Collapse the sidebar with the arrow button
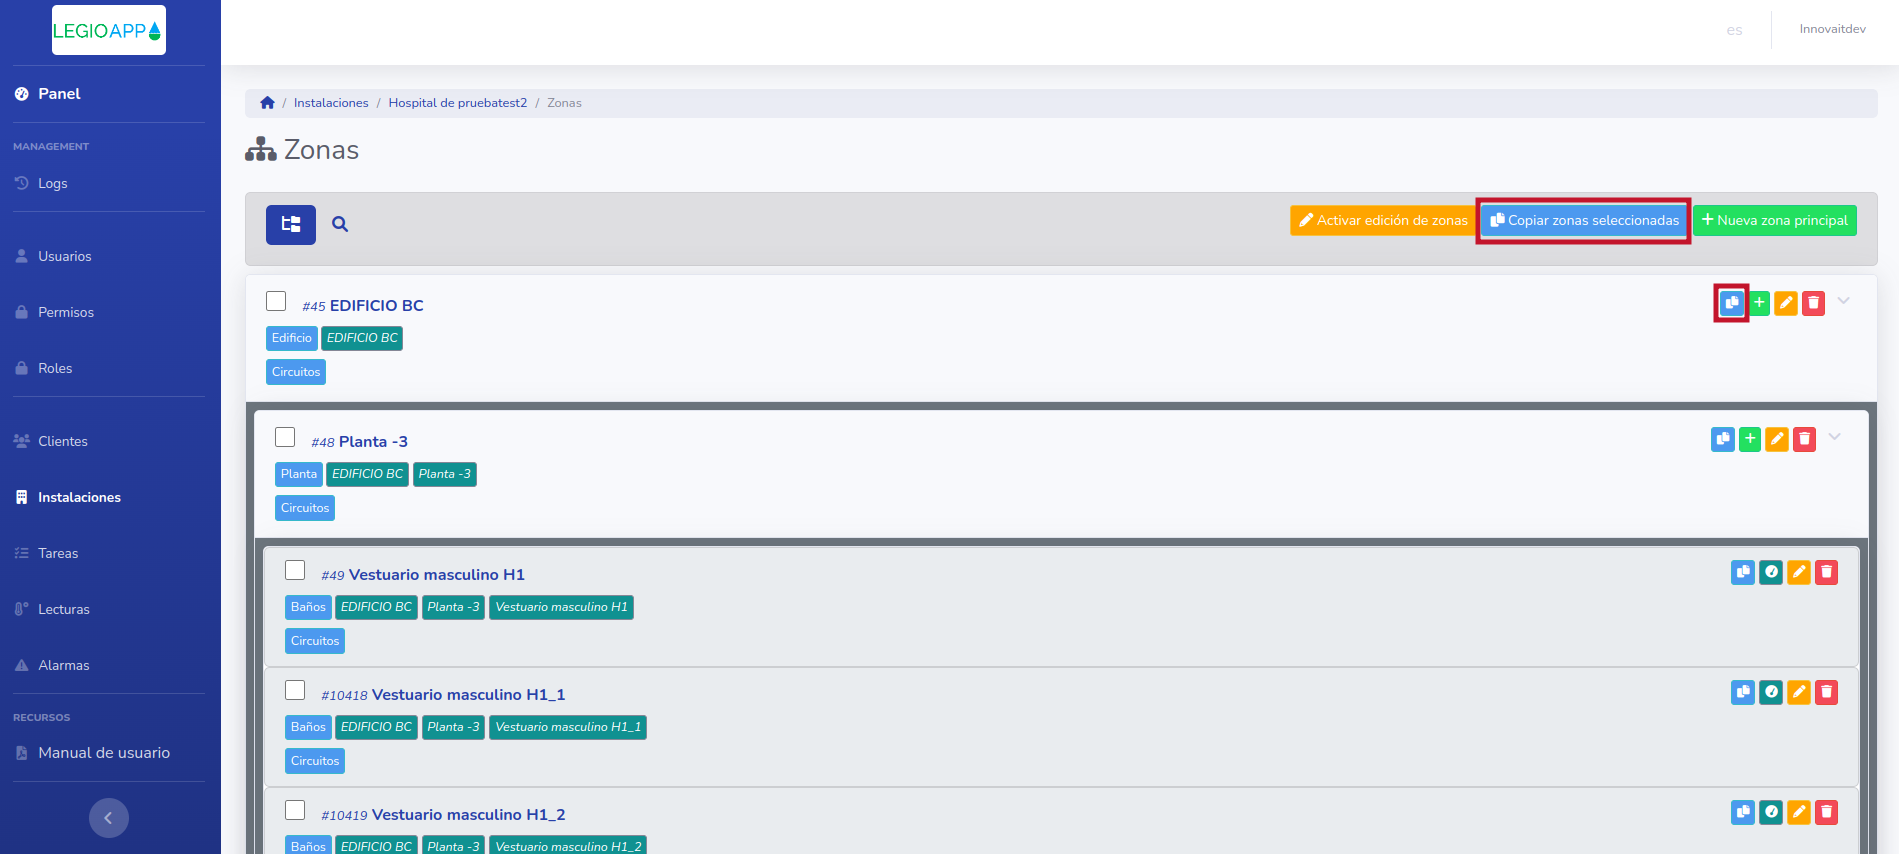Image resolution: width=1899 pixels, height=854 pixels. (108, 818)
